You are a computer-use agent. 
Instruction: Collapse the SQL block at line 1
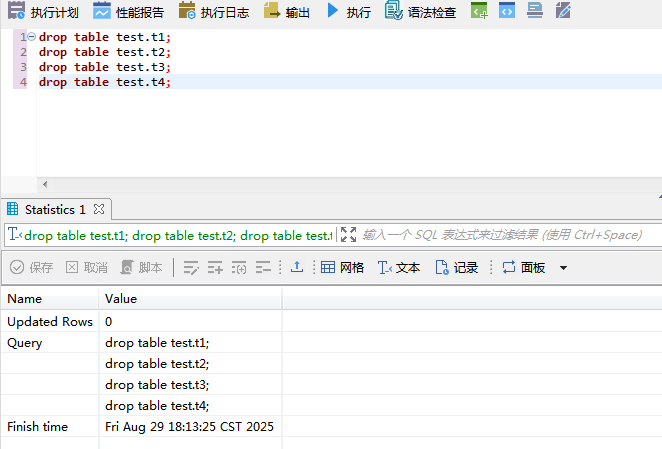(x=32, y=37)
